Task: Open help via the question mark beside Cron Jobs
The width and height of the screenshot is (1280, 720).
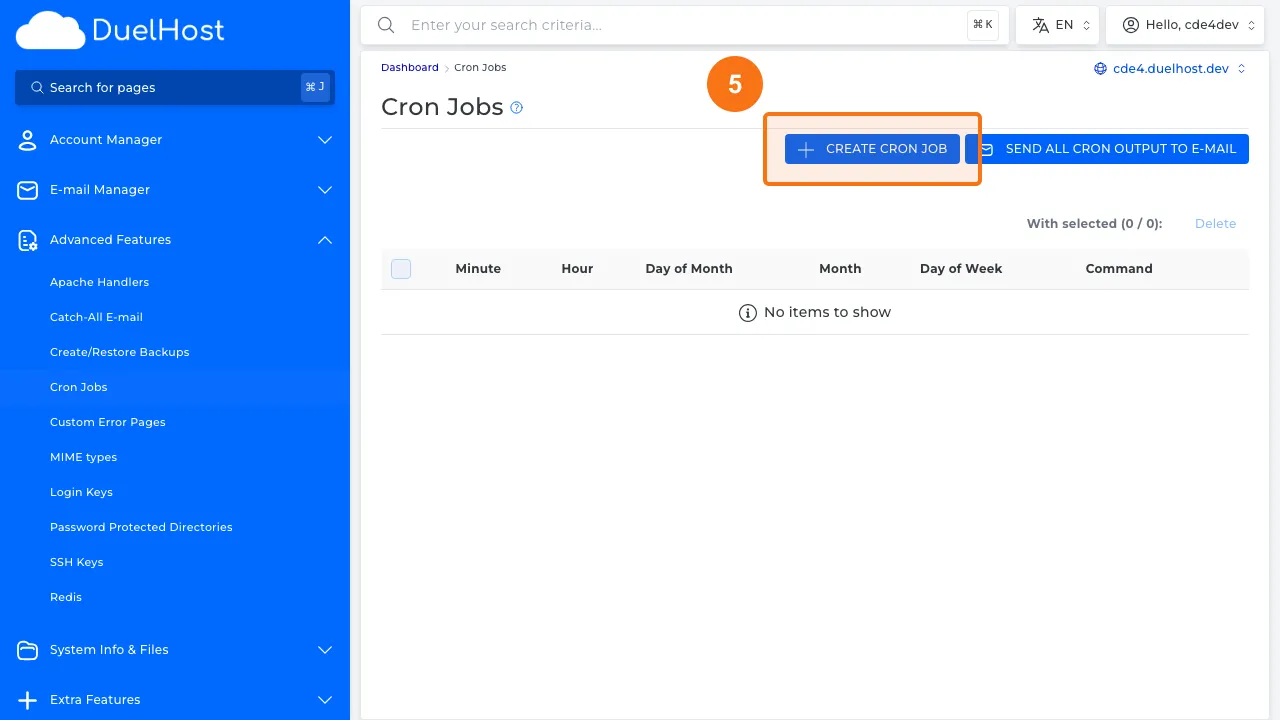Action: coord(516,107)
